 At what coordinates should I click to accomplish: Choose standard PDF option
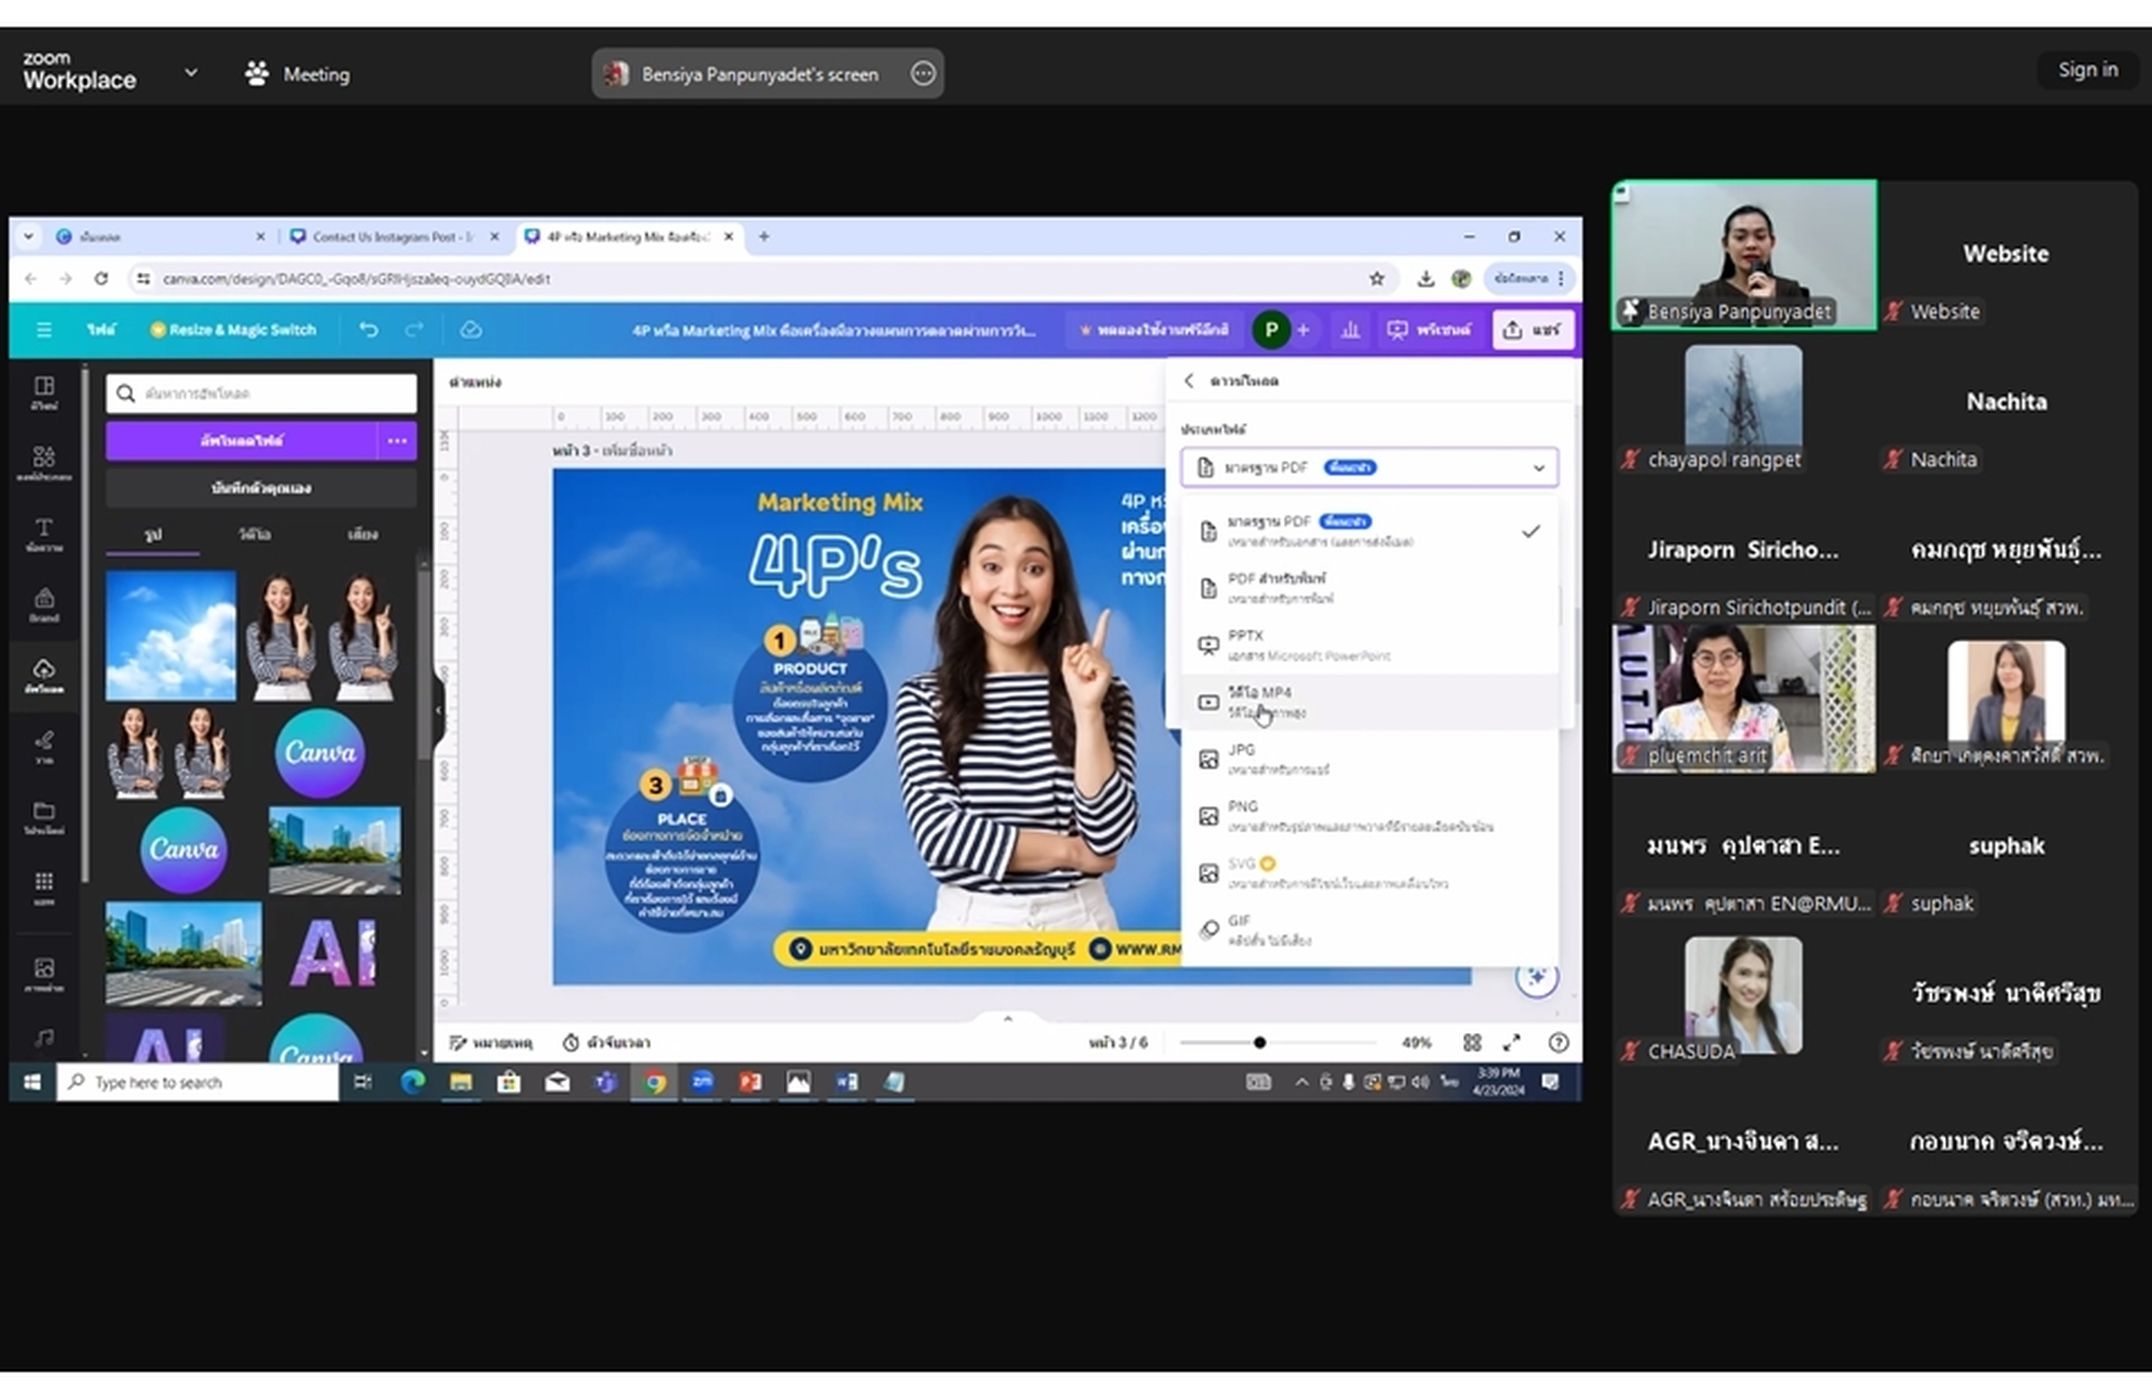pyautogui.click(x=1369, y=531)
